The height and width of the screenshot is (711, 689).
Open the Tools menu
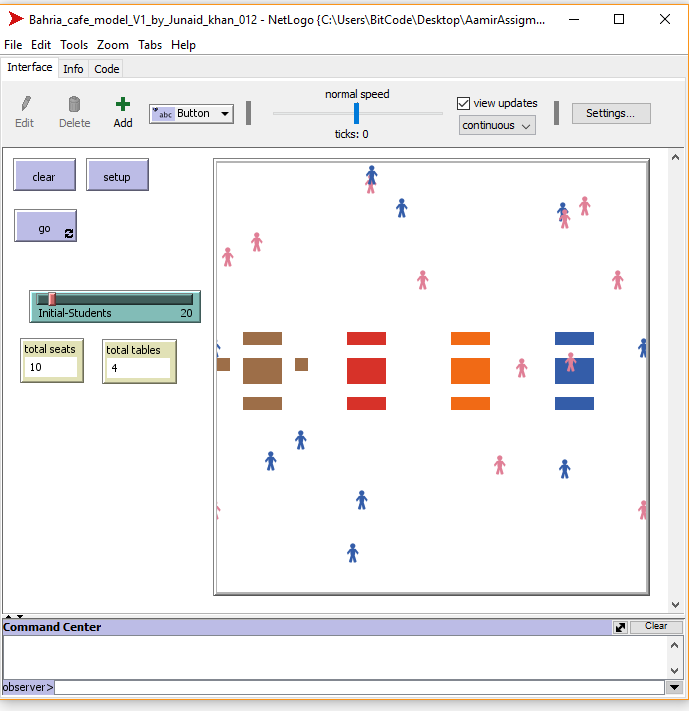point(74,45)
